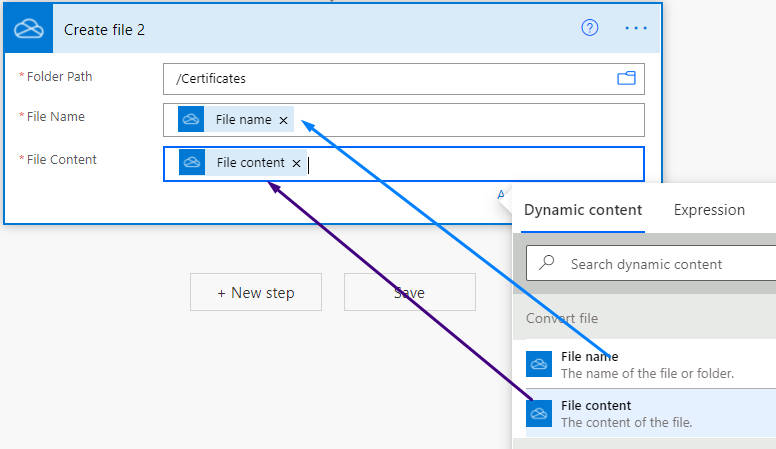Add a New step to the flow
Screen dimensions: 776x449
[x=256, y=292]
